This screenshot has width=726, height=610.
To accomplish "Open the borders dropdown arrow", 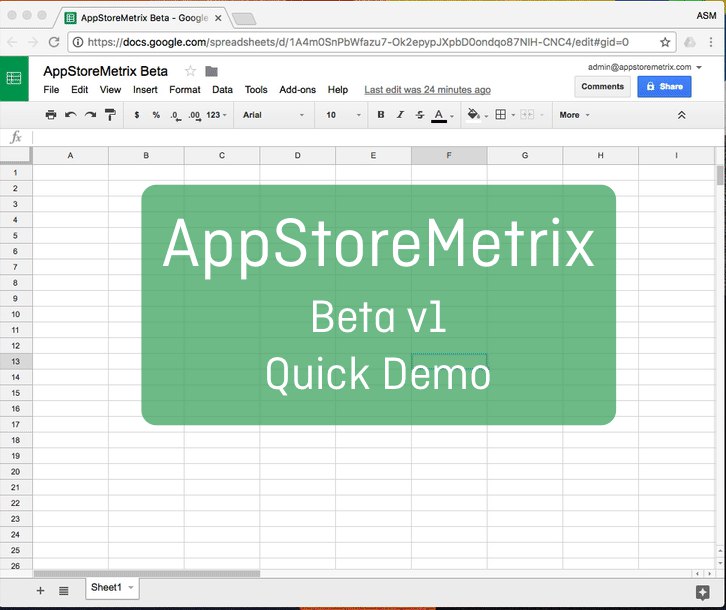I will pos(513,115).
